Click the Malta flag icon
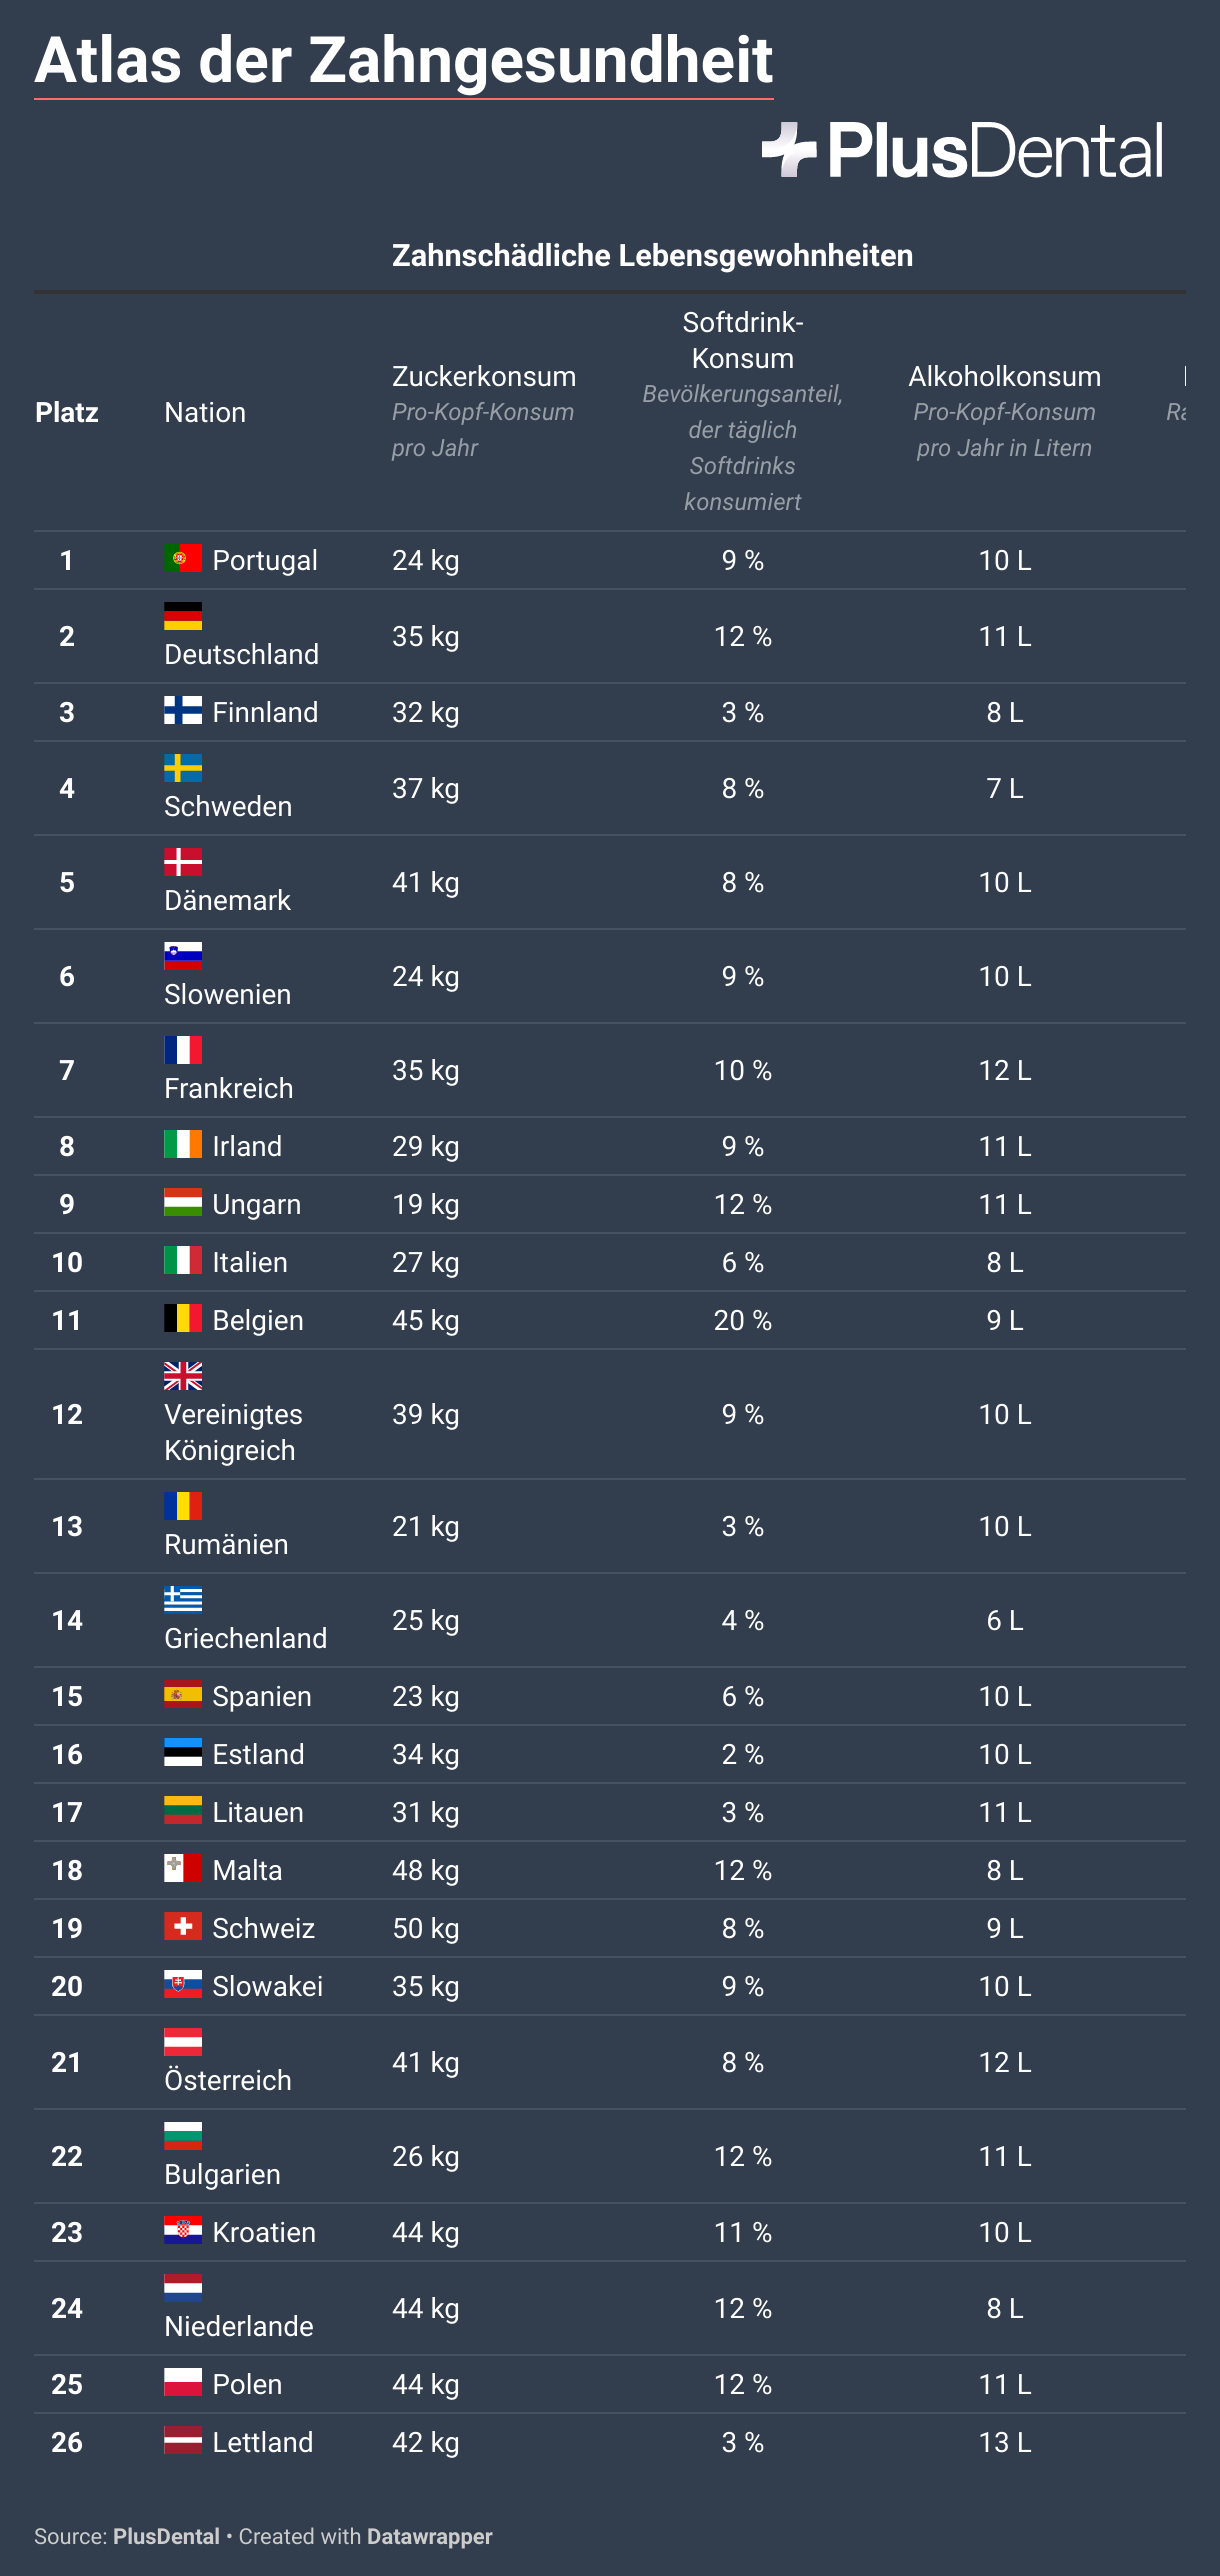This screenshot has height=2576, width=1220. click(x=183, y=1868)
